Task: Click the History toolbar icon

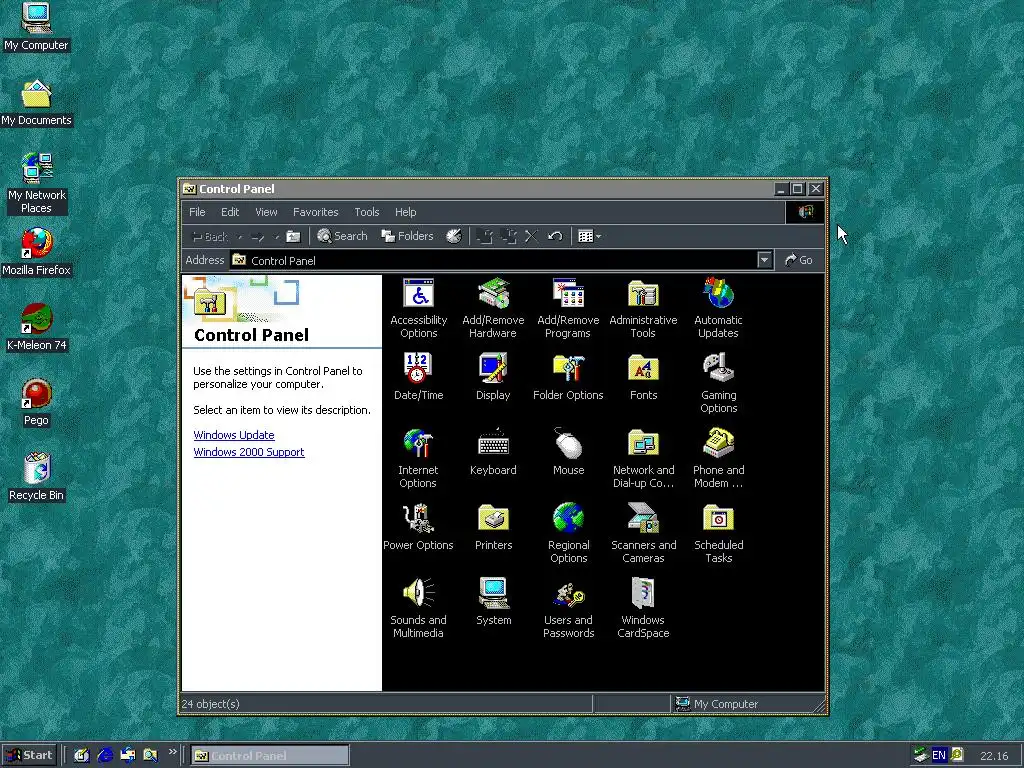Action: (x=453, y=236)
